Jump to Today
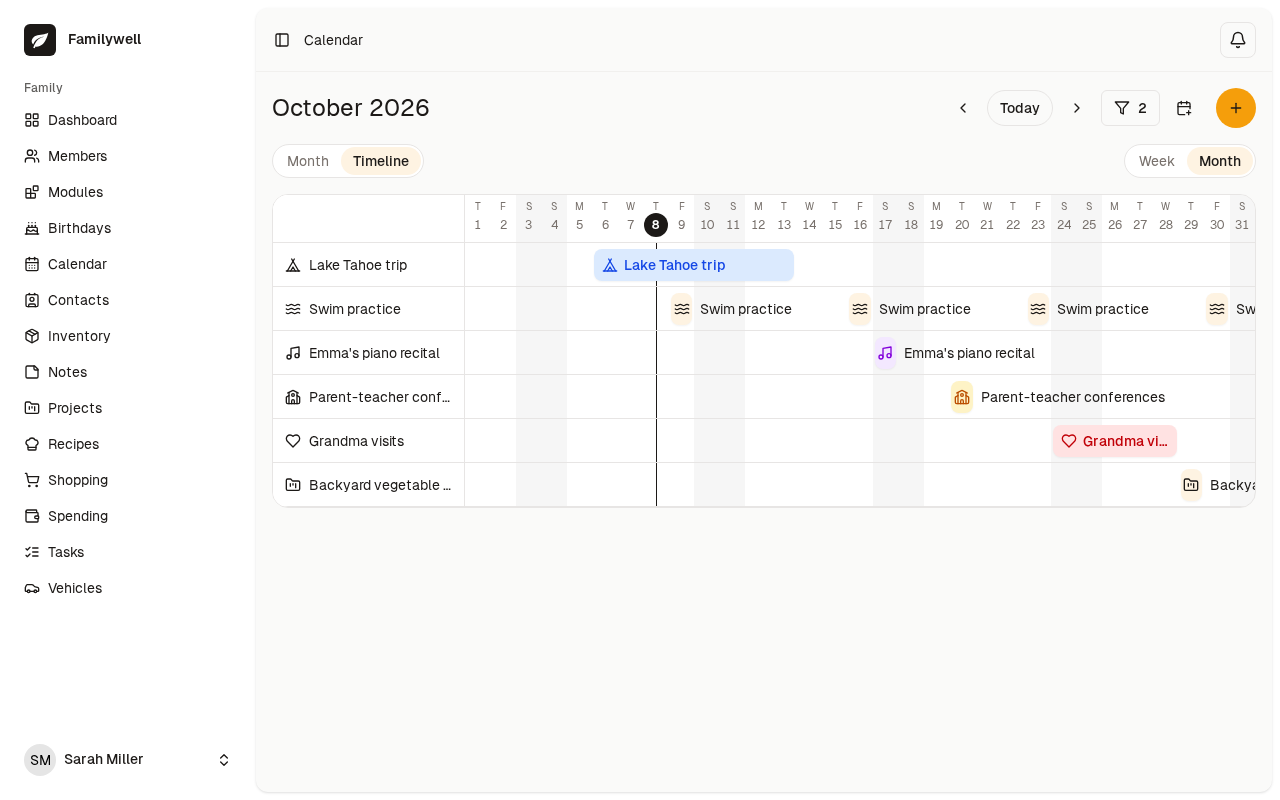This screenshot has height=800, width=1280. pos(1020,108)
